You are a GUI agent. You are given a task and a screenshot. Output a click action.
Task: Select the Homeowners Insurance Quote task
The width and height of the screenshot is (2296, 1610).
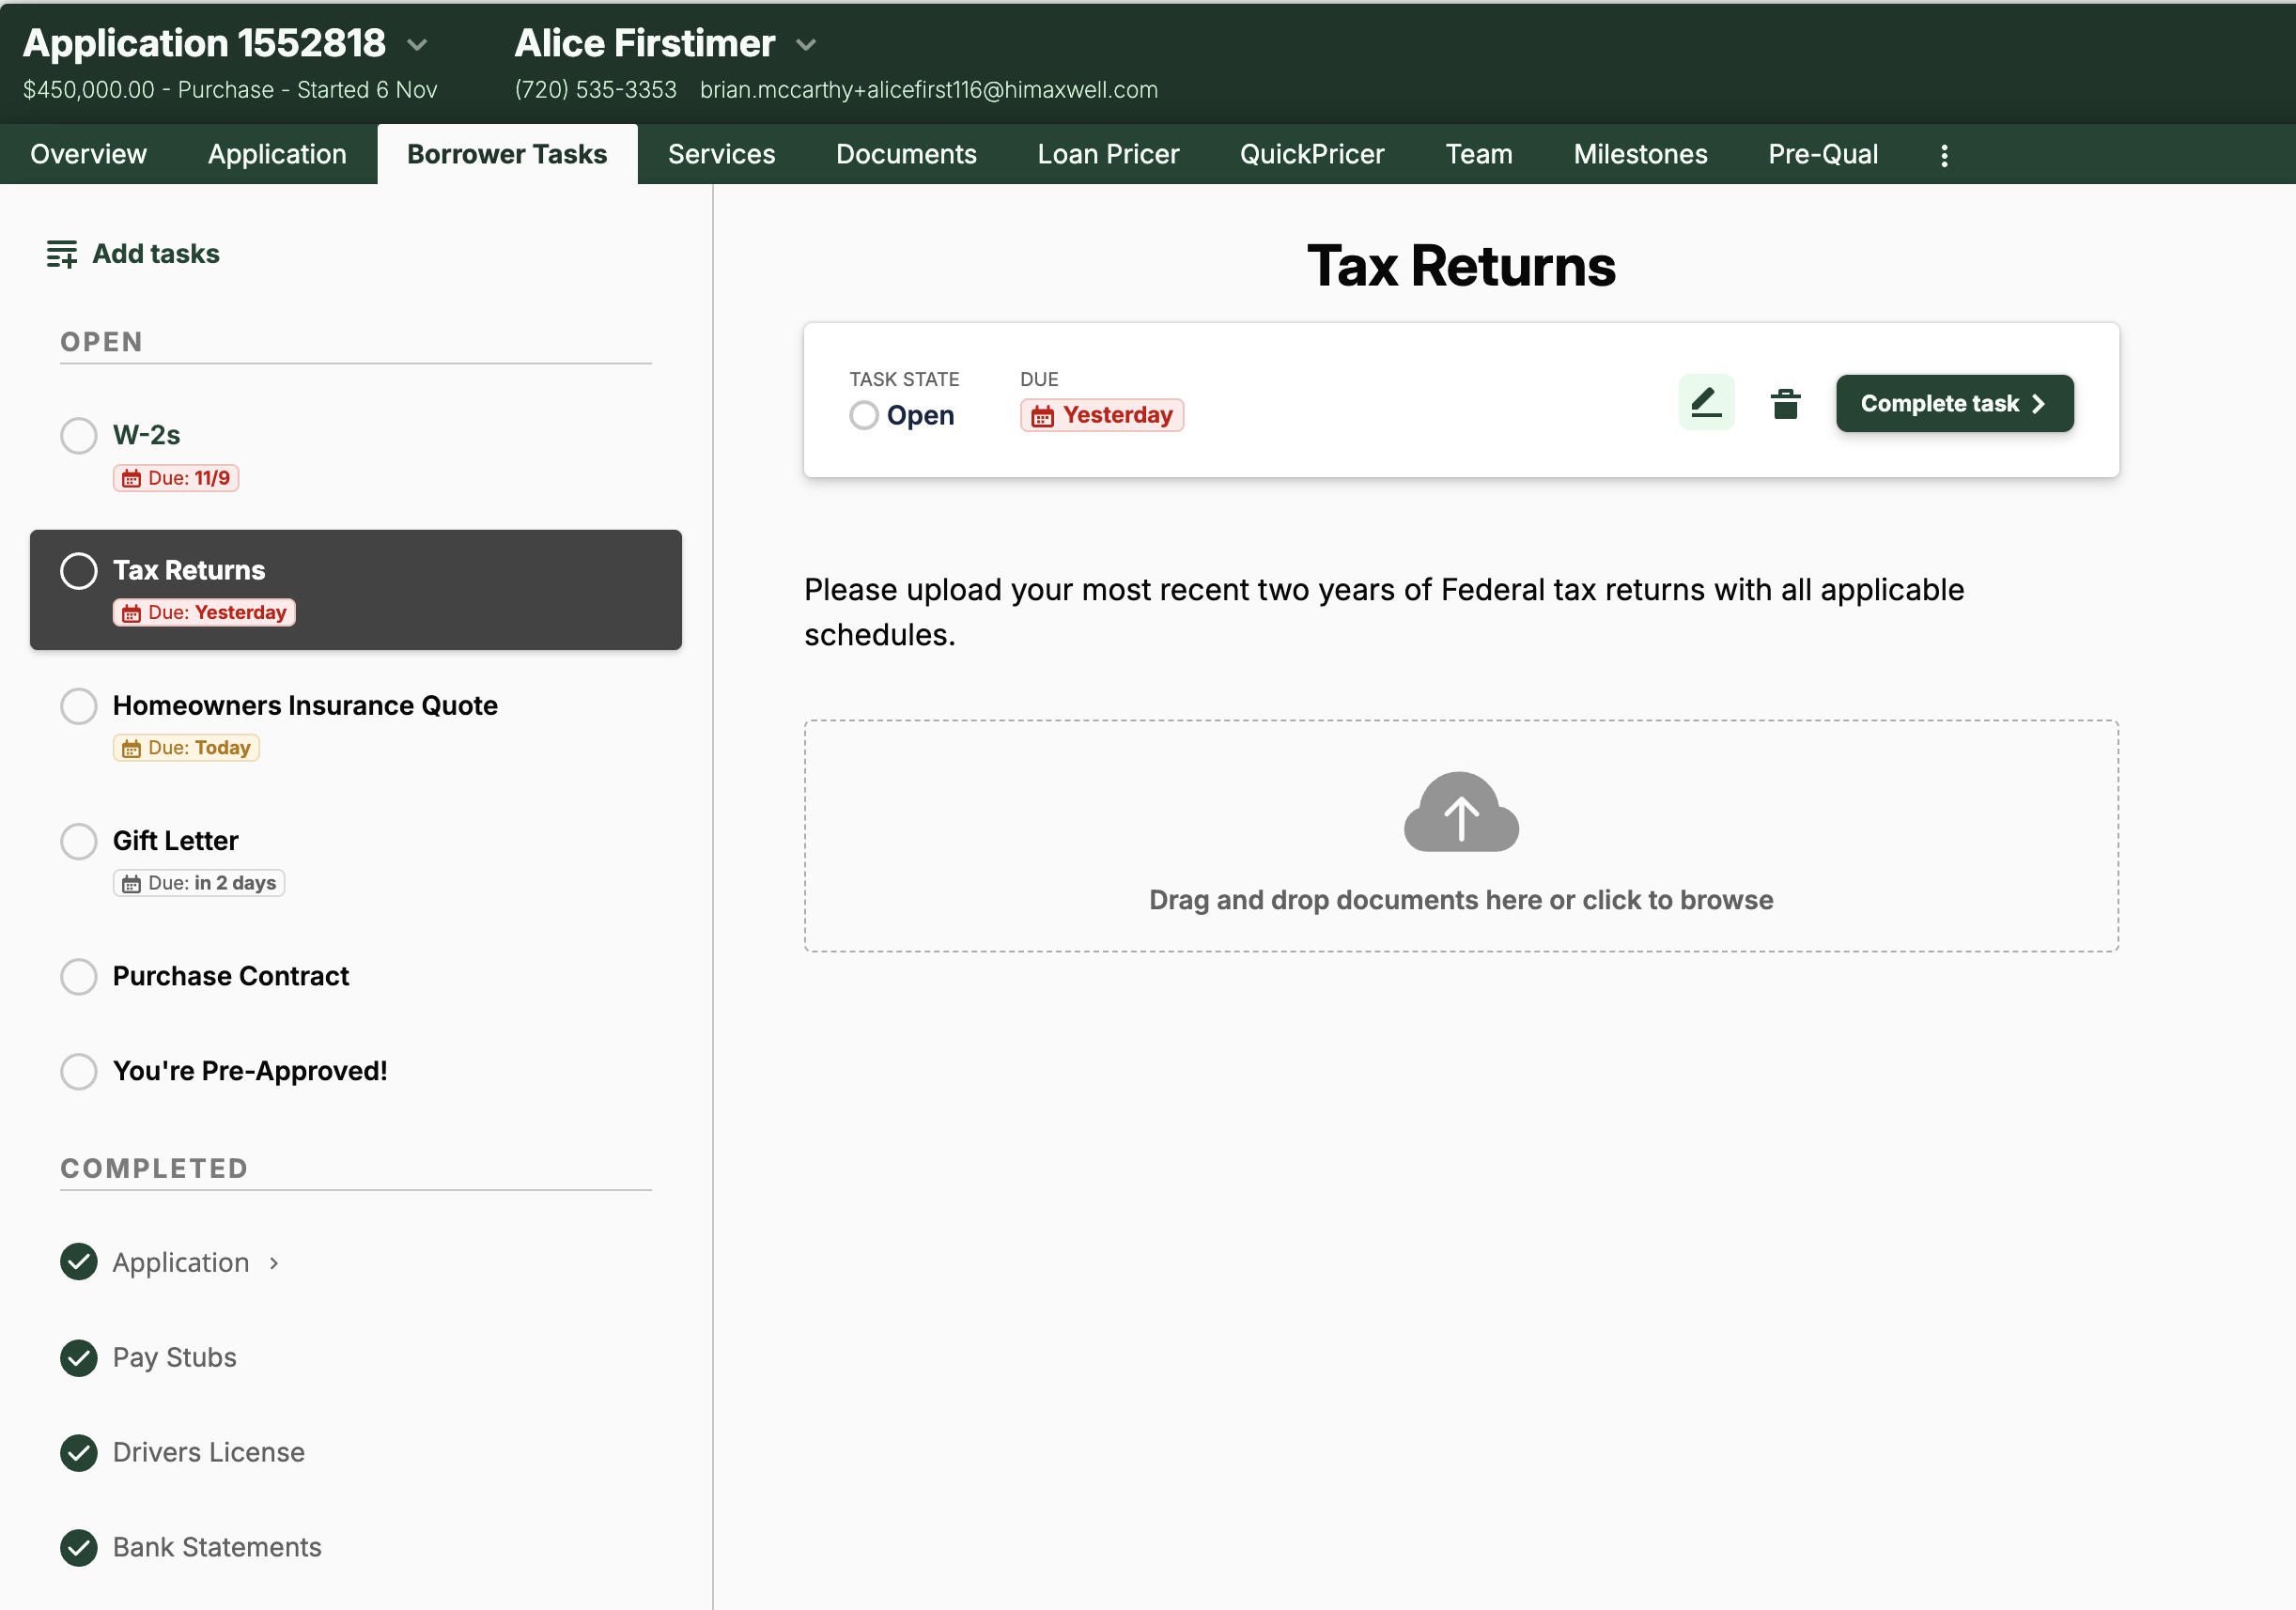pos(305,705)
